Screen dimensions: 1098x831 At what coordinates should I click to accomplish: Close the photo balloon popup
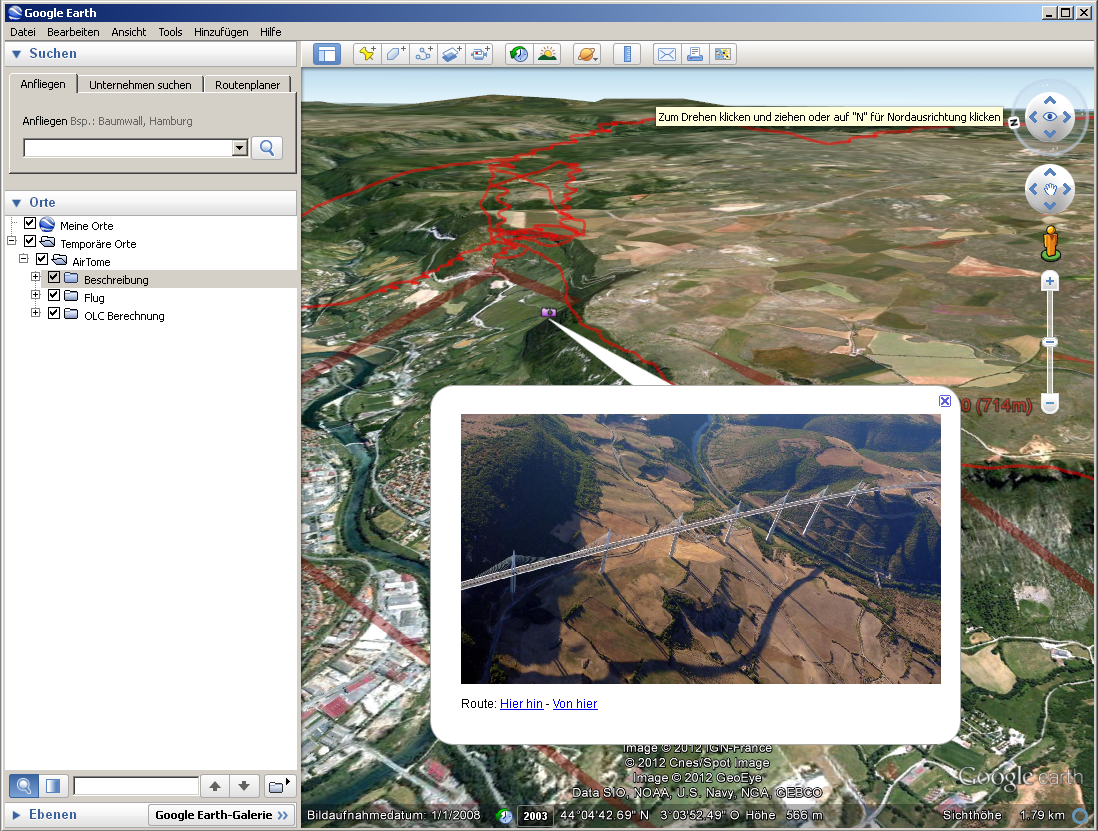point(945,401)
